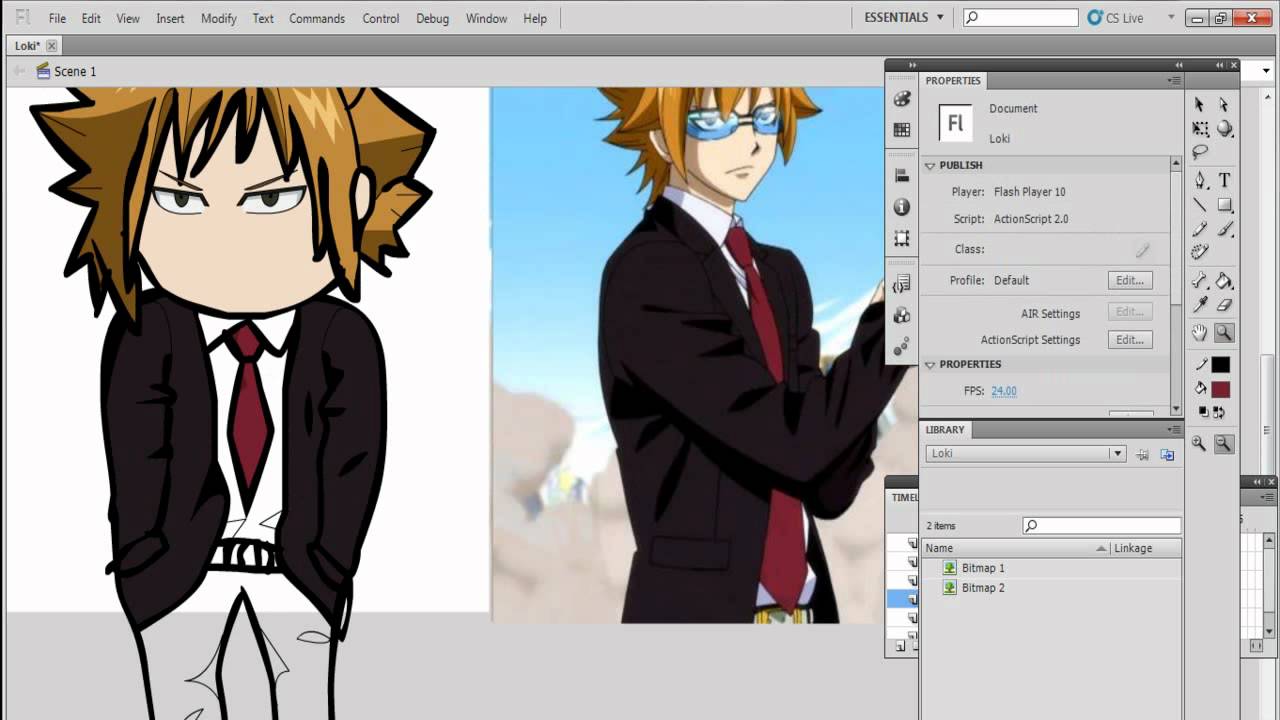The width and height of the screenshot is (1280, 720).
Task: Open the Code Snippets panel icon
Action: point(902,284)
